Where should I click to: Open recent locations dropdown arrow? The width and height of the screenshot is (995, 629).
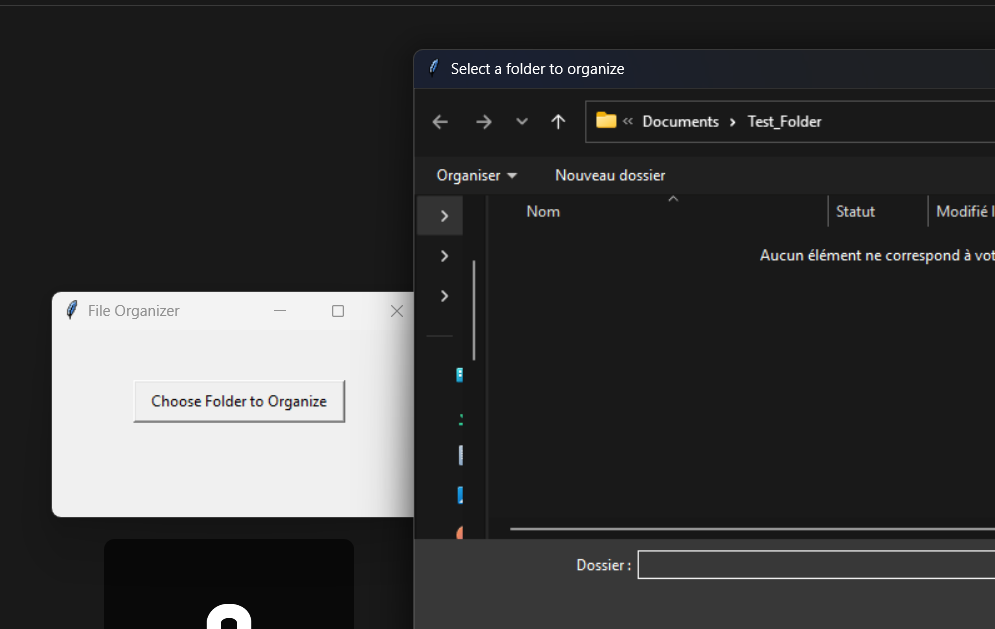click(x=522, y=122)
